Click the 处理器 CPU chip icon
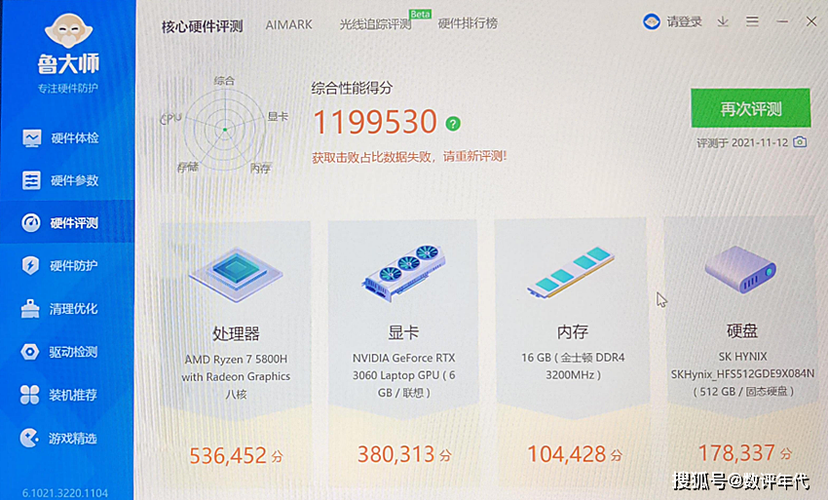Image resolution: width=828 pixels, height=500 pixels. 236,274
